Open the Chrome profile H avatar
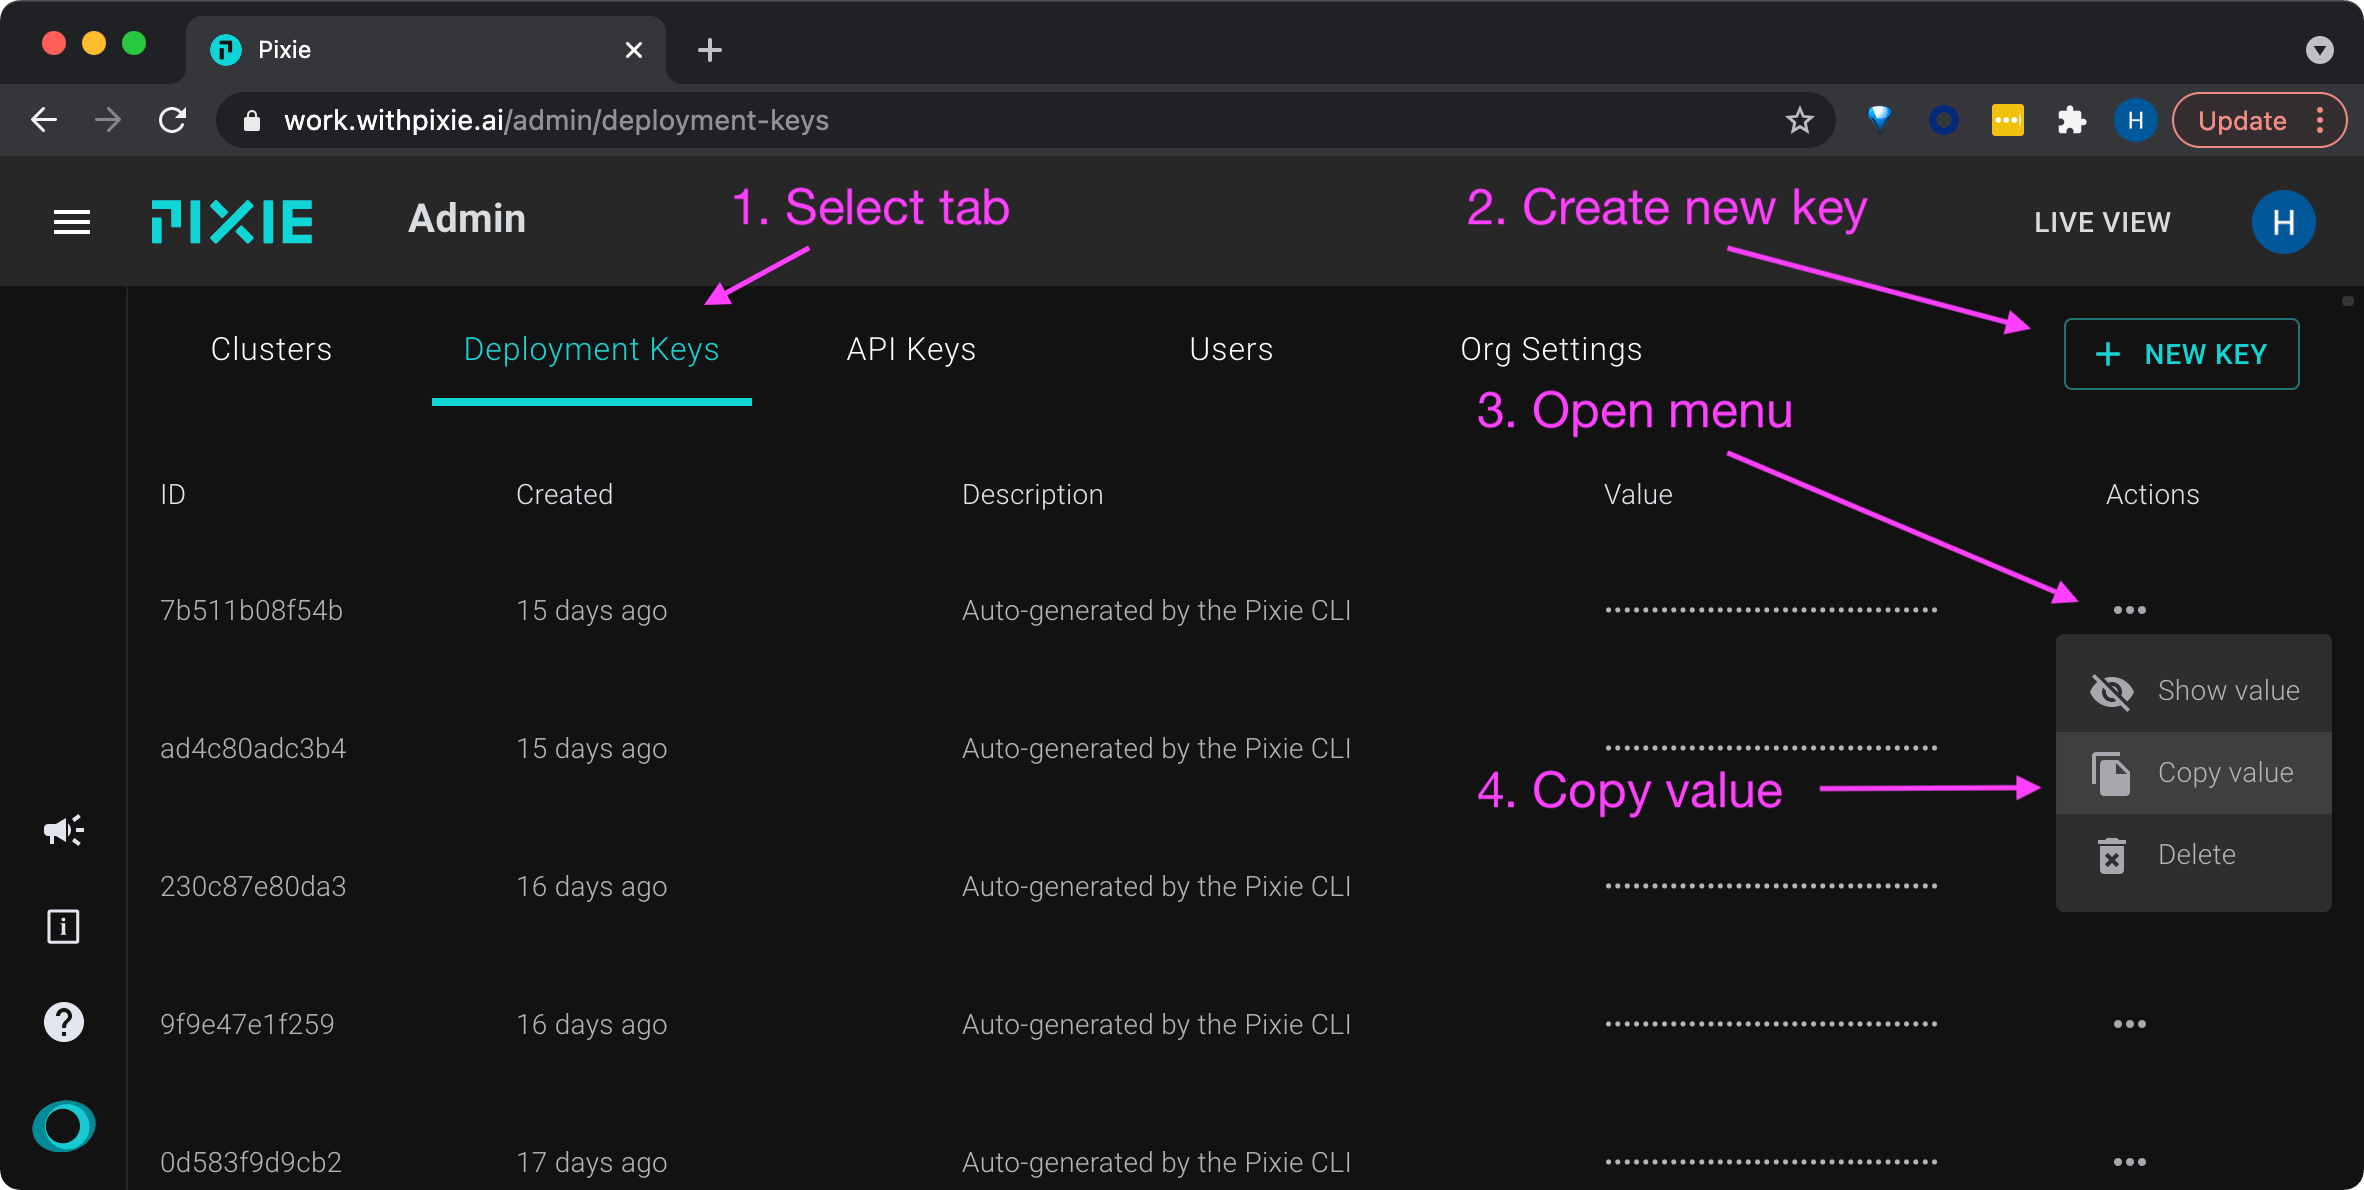 click(x=2135, y=121)
